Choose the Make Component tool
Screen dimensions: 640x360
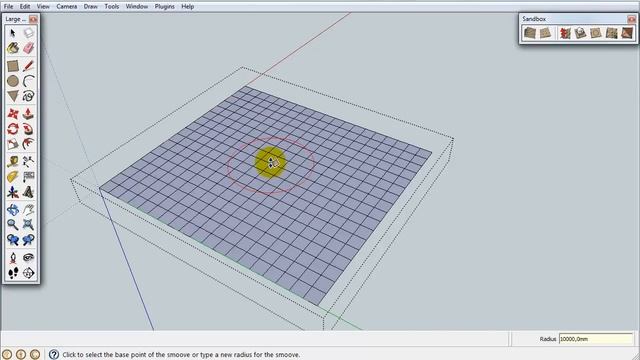point(28,33)
